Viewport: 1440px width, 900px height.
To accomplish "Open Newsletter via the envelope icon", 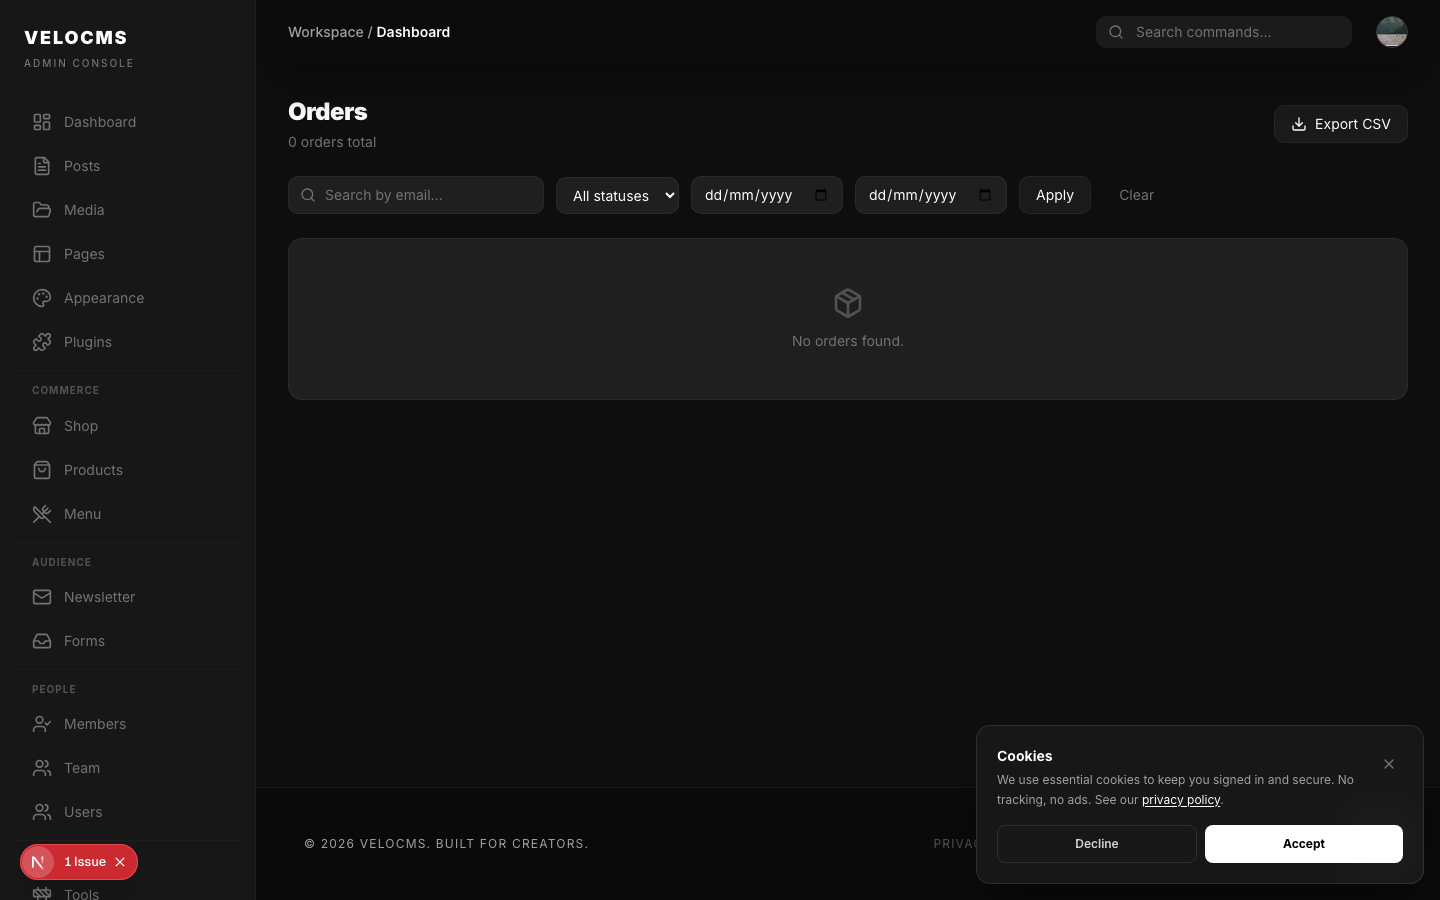I will coord(41,597).
